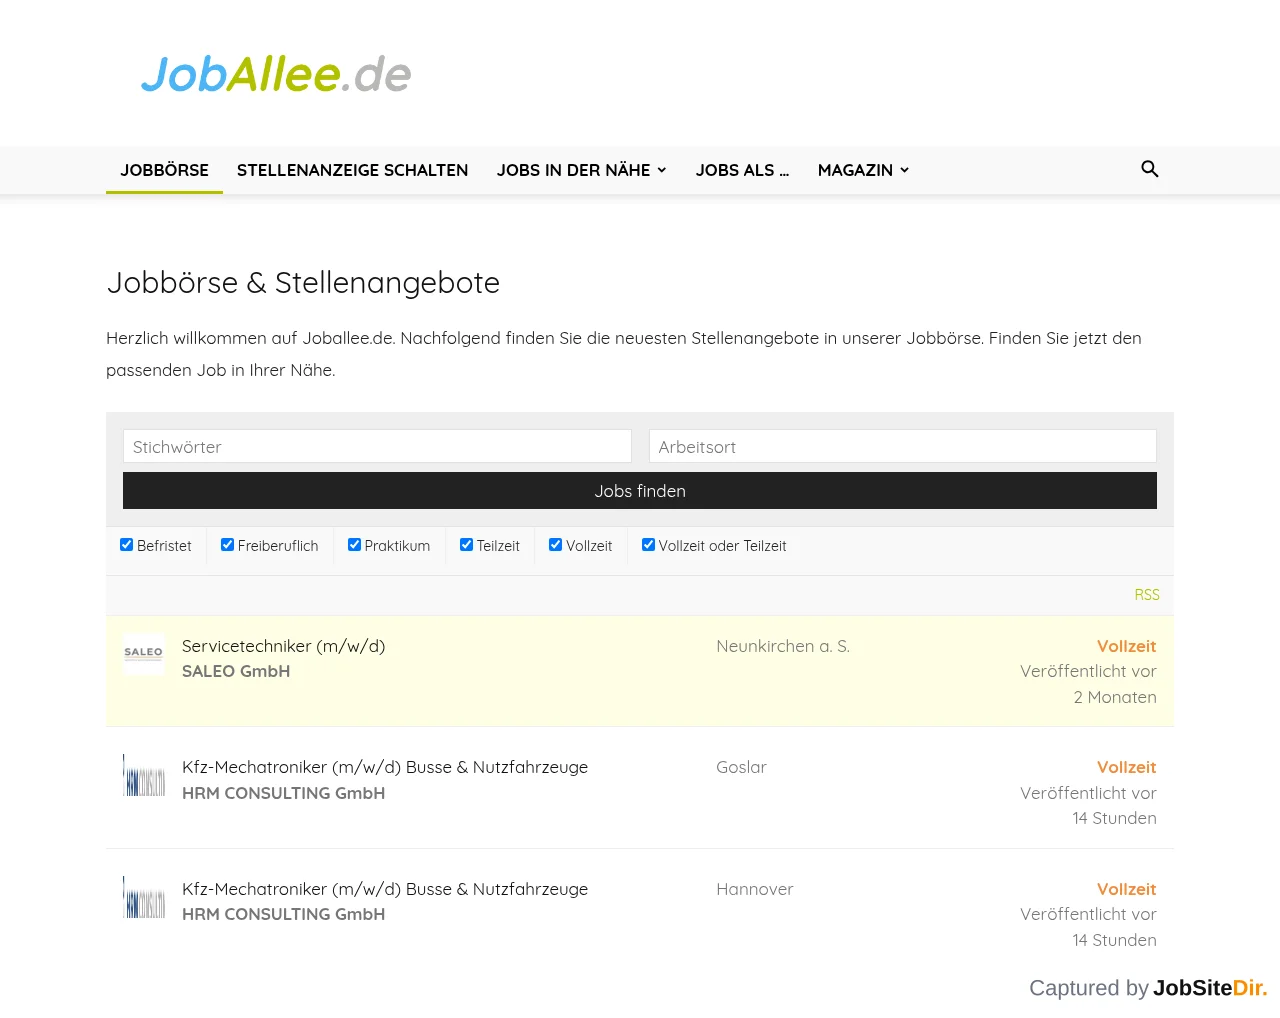This screenshot has width=1280, height=1018.
Task: Toggle the Freiberuflich checkbox
Action: pos(227,545)
